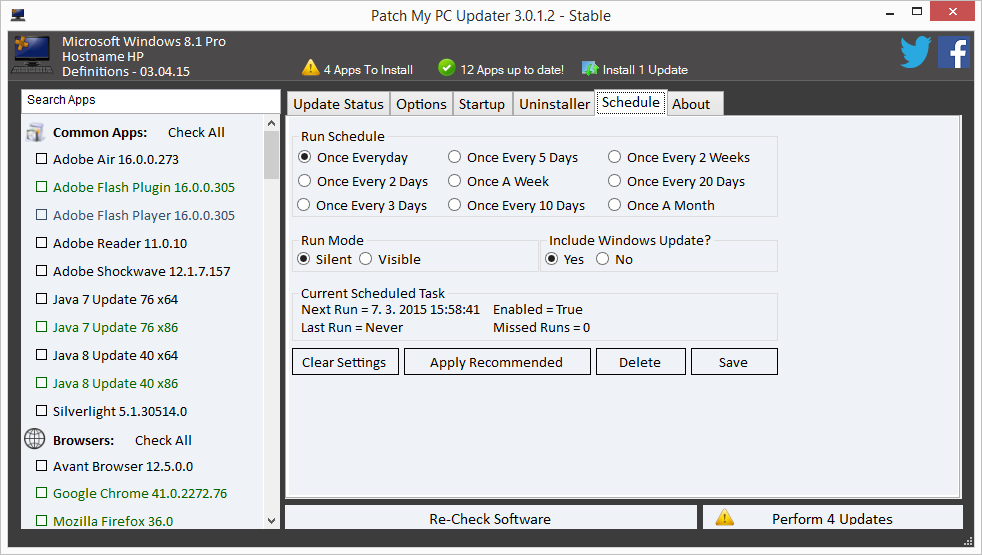The width and height of the screenshot is (982, 555).
Task: Select Once Every 10 Days
Action: (x=455, y=205)
